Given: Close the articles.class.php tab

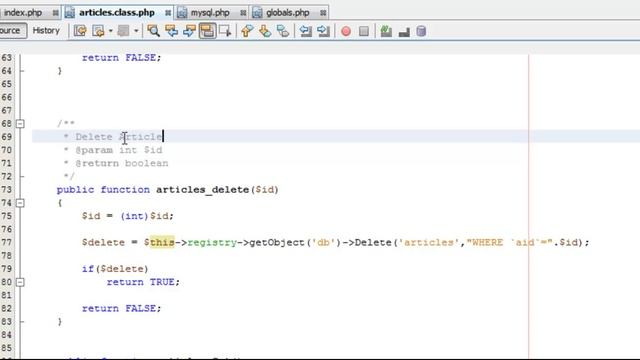Looking at the screenshot, I should (x=168, y=13).
